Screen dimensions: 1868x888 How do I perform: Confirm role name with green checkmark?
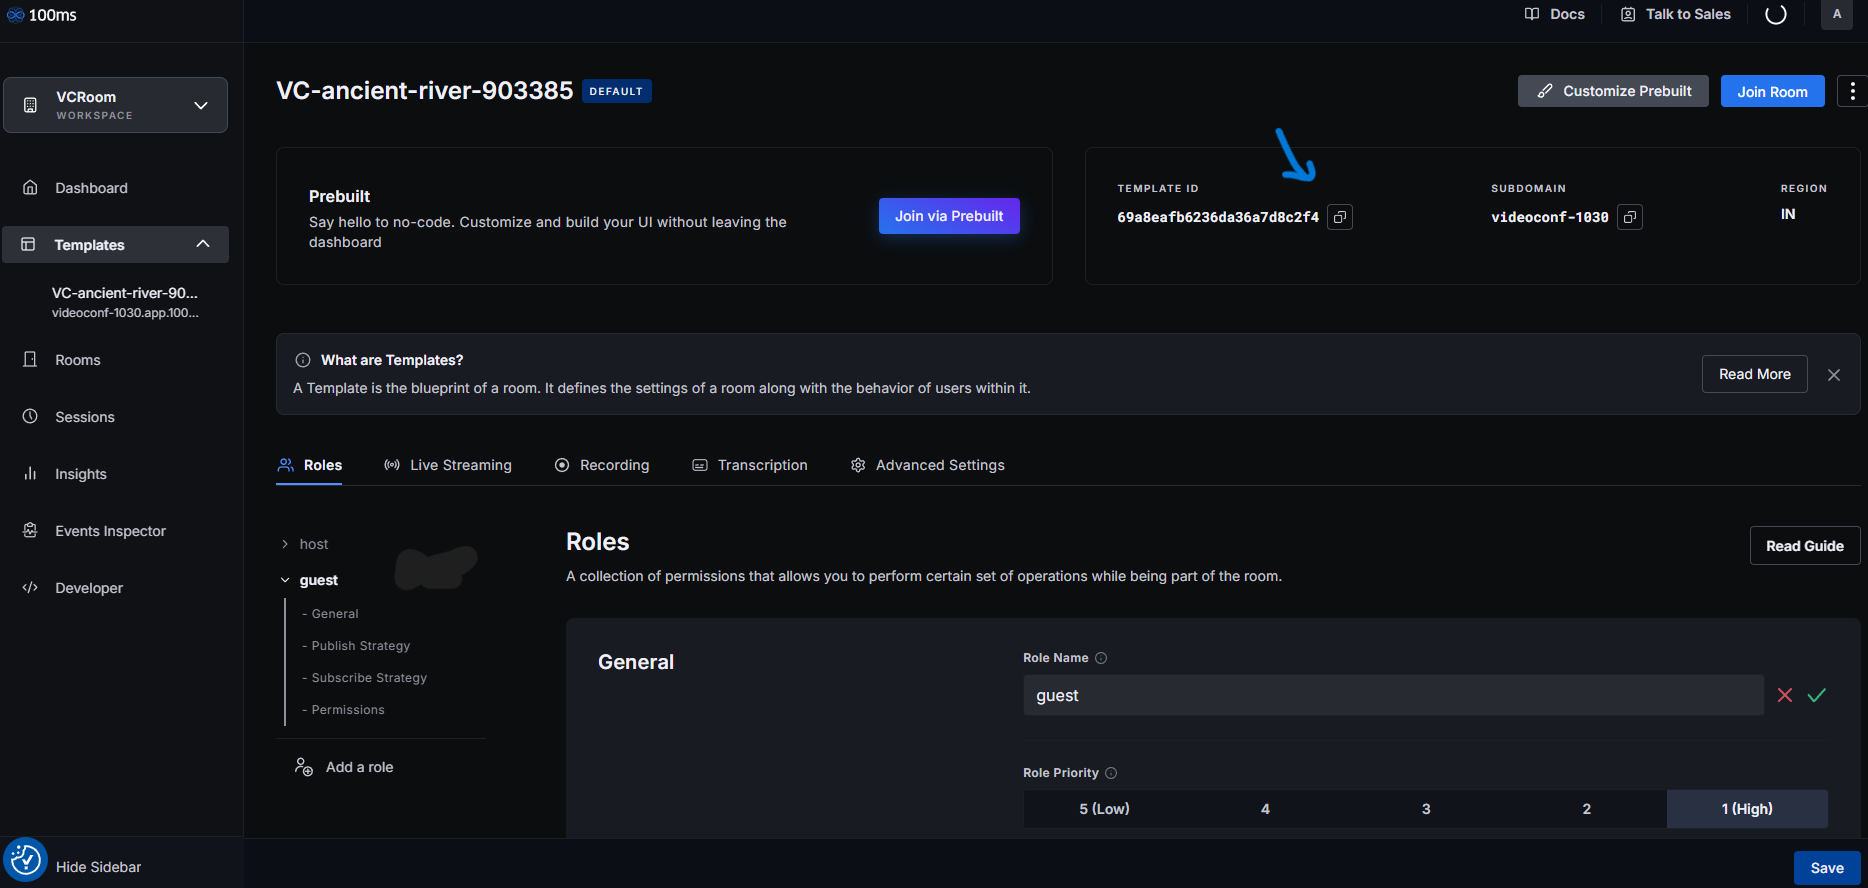(1816, 695)
